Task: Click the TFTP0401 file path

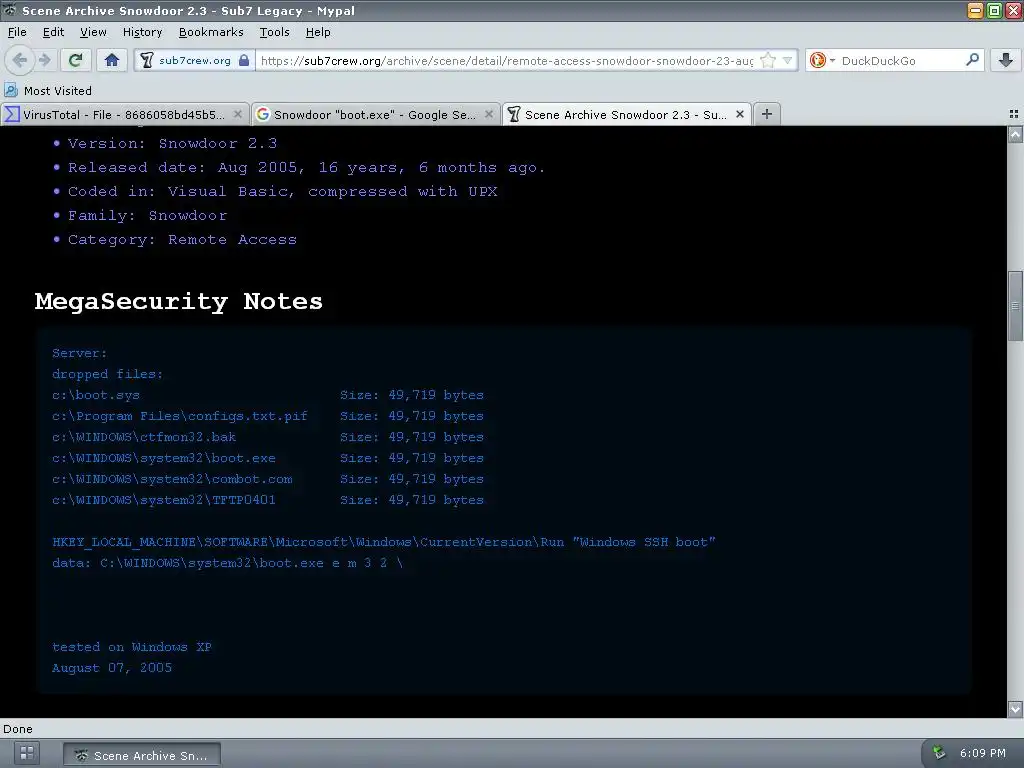Action: pos(164,500)
